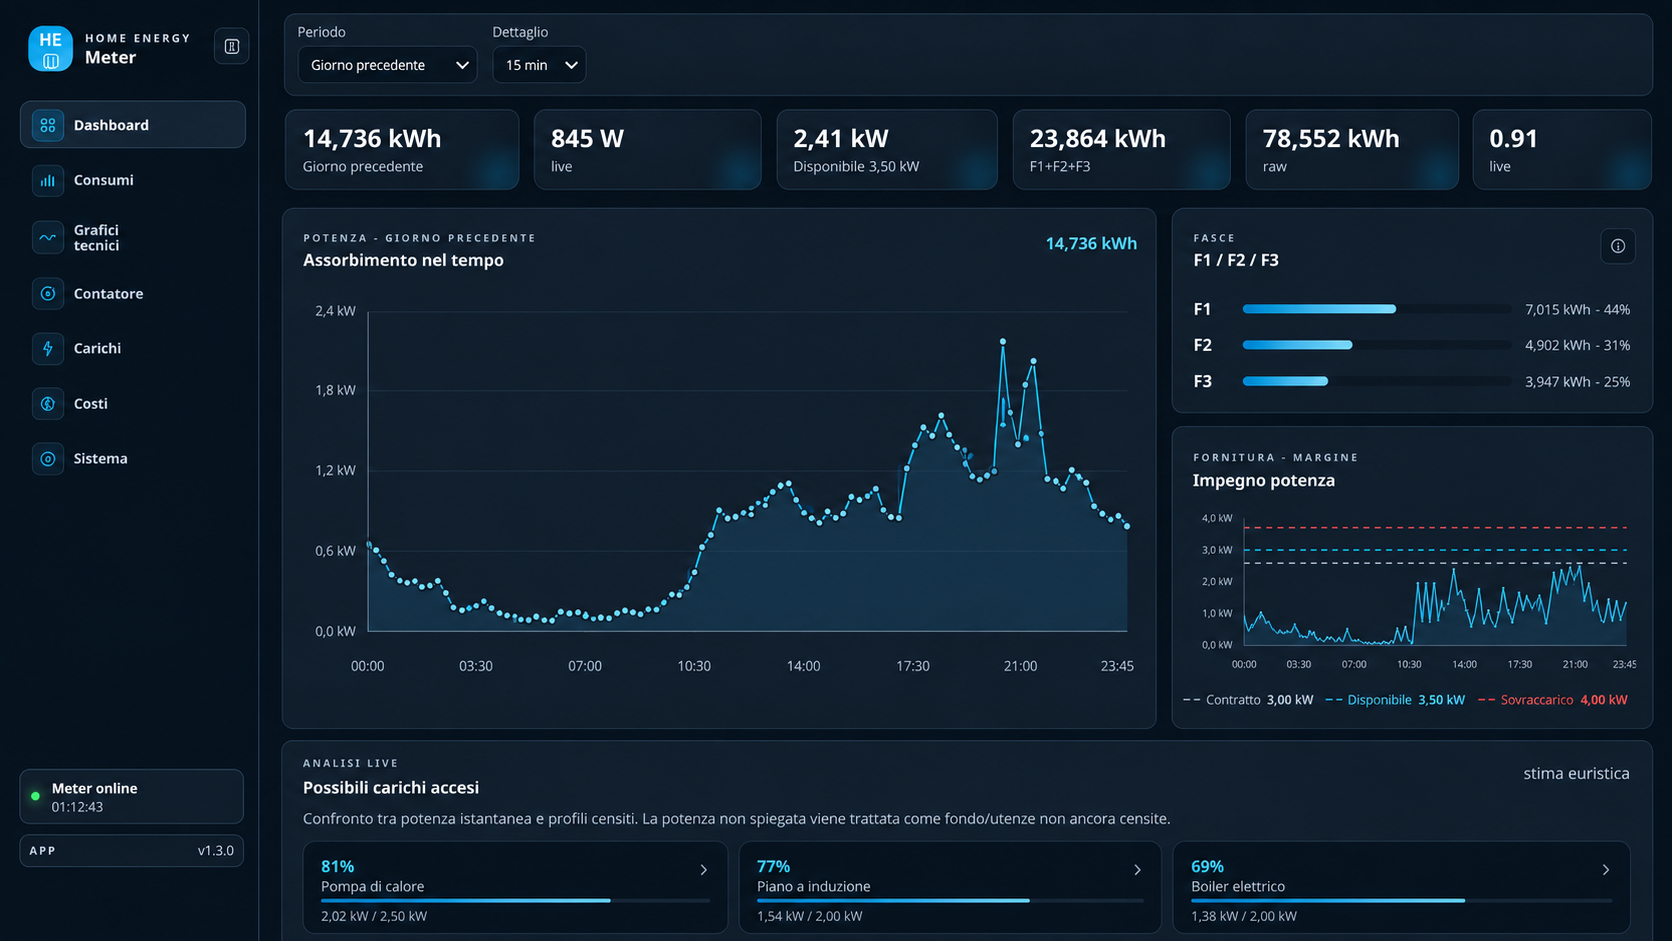This screenshot has width=1672, height=941.
Task: Click the Dashboard grid icon
Action: click(x=47, y=125)
